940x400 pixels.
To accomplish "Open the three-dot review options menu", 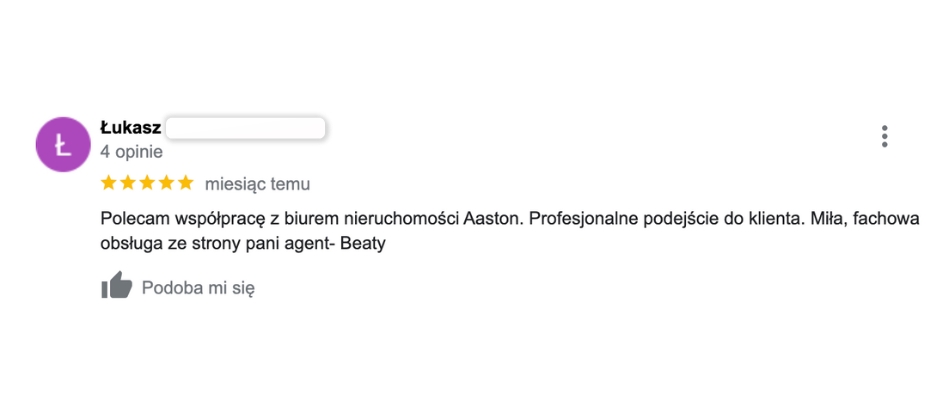I will [884, 136].
